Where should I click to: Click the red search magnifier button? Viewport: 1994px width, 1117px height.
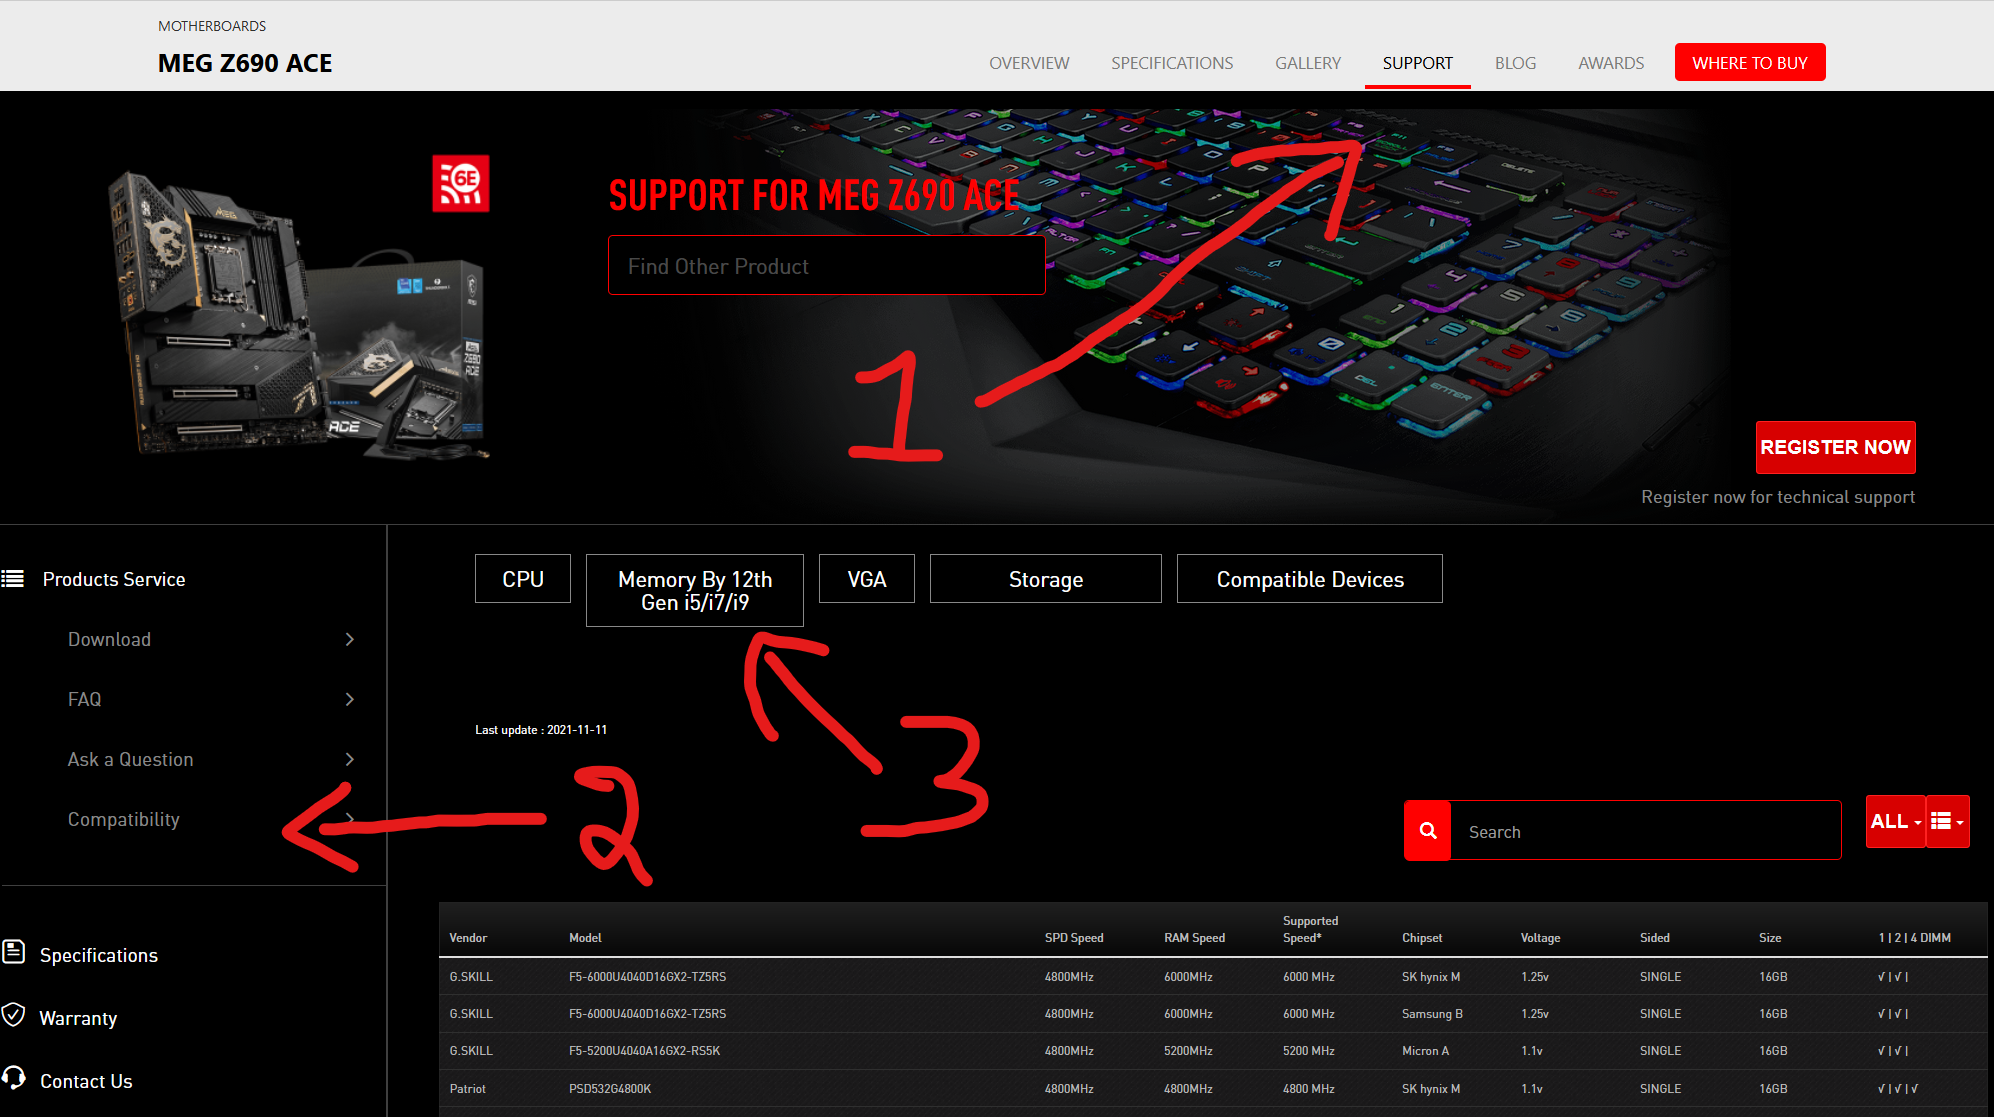[1428, 830]
